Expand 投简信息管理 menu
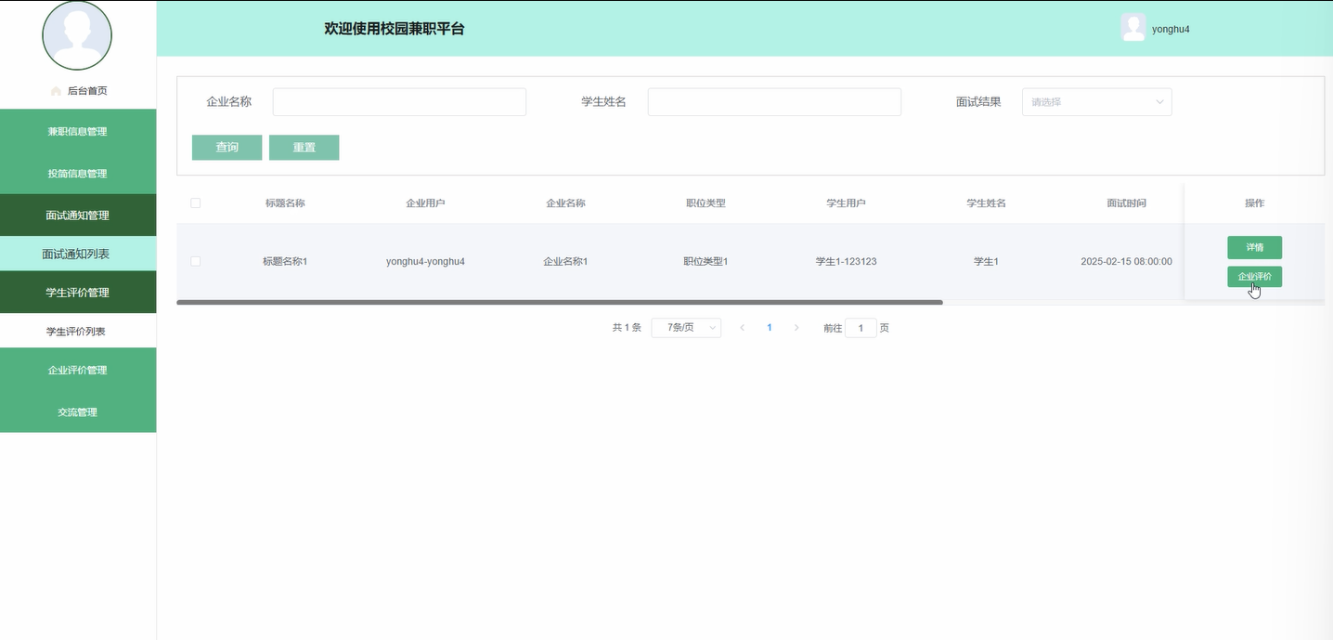This screenshot has height=640, width=1333. click(78, 173)
